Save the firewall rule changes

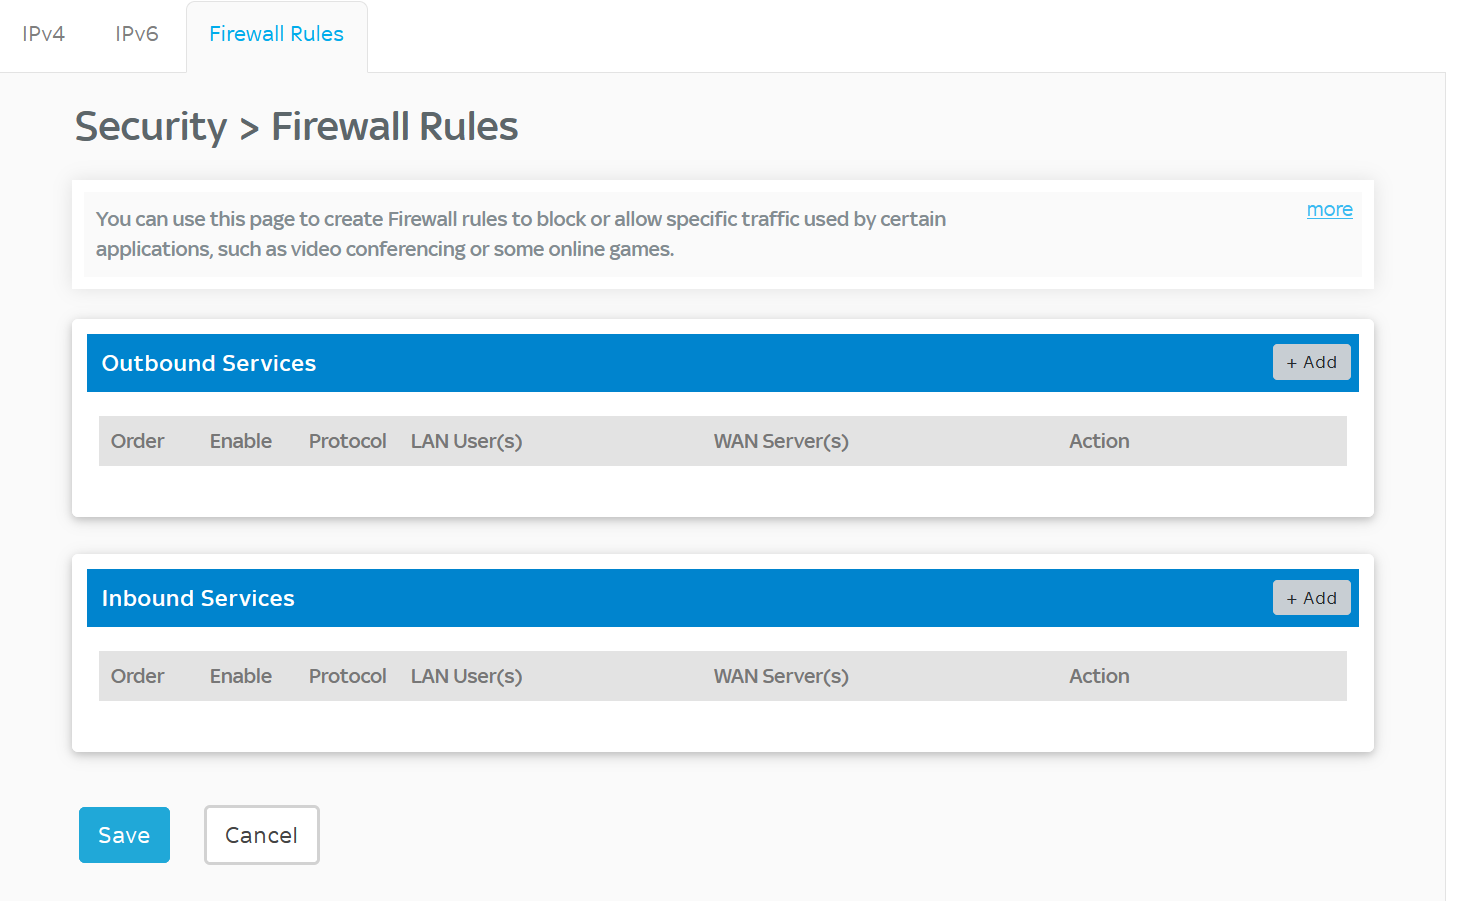coord(124,835)
